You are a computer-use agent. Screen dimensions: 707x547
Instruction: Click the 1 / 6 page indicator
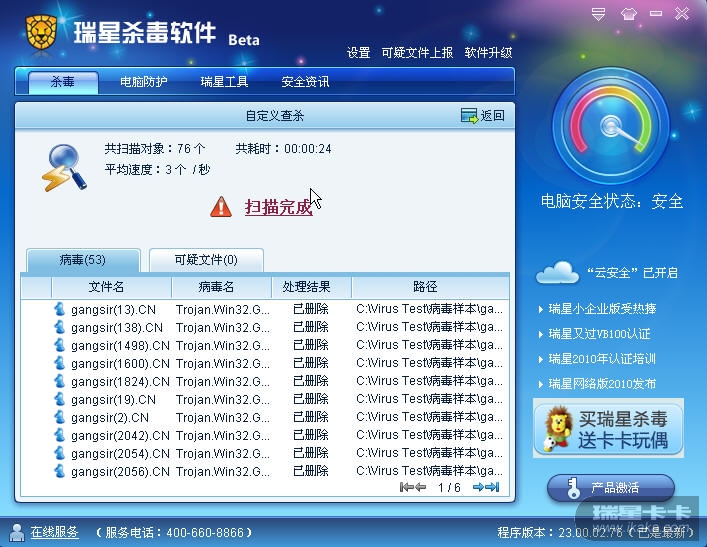(449, 487)
